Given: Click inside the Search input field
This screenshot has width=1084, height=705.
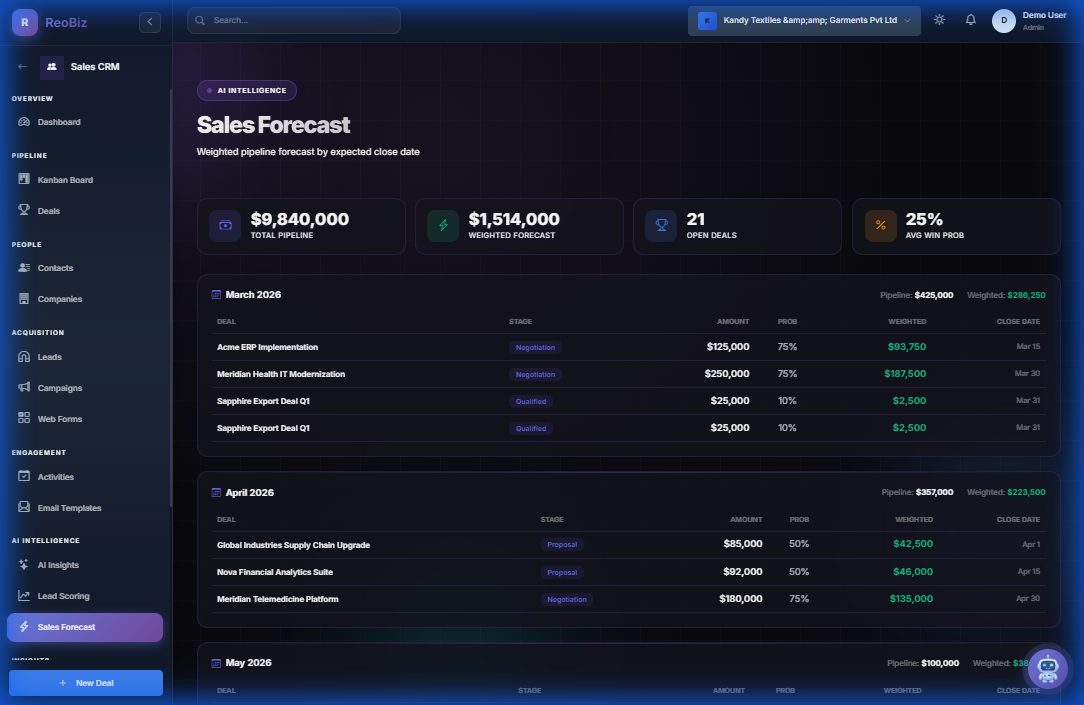Looking at the screenshot, I should click(x=293, y=20).
